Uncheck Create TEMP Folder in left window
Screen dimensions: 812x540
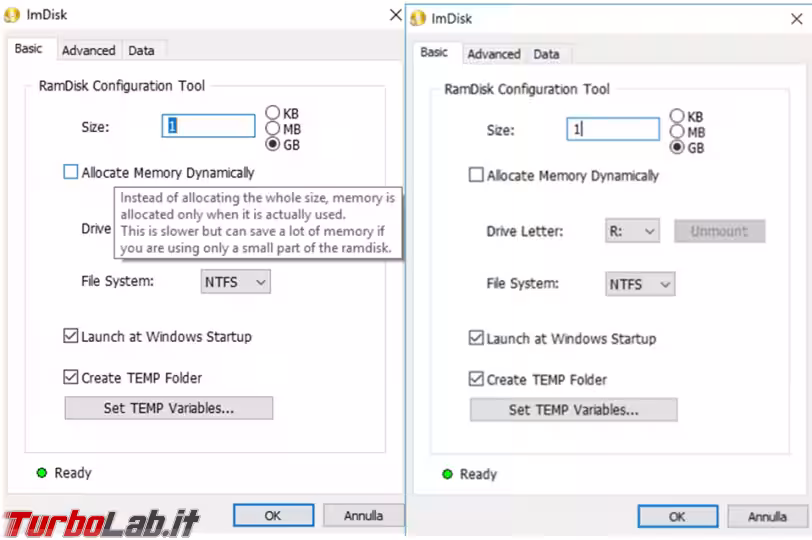(70, 377)
